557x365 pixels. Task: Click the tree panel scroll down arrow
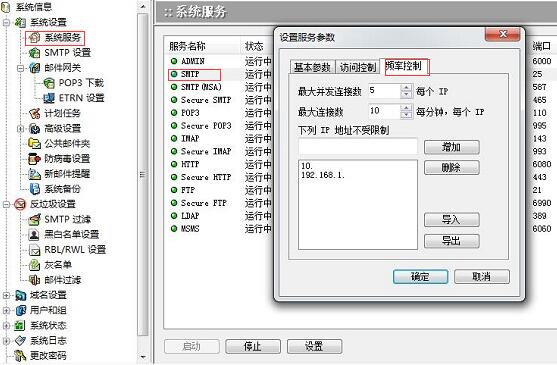[143, 356]
